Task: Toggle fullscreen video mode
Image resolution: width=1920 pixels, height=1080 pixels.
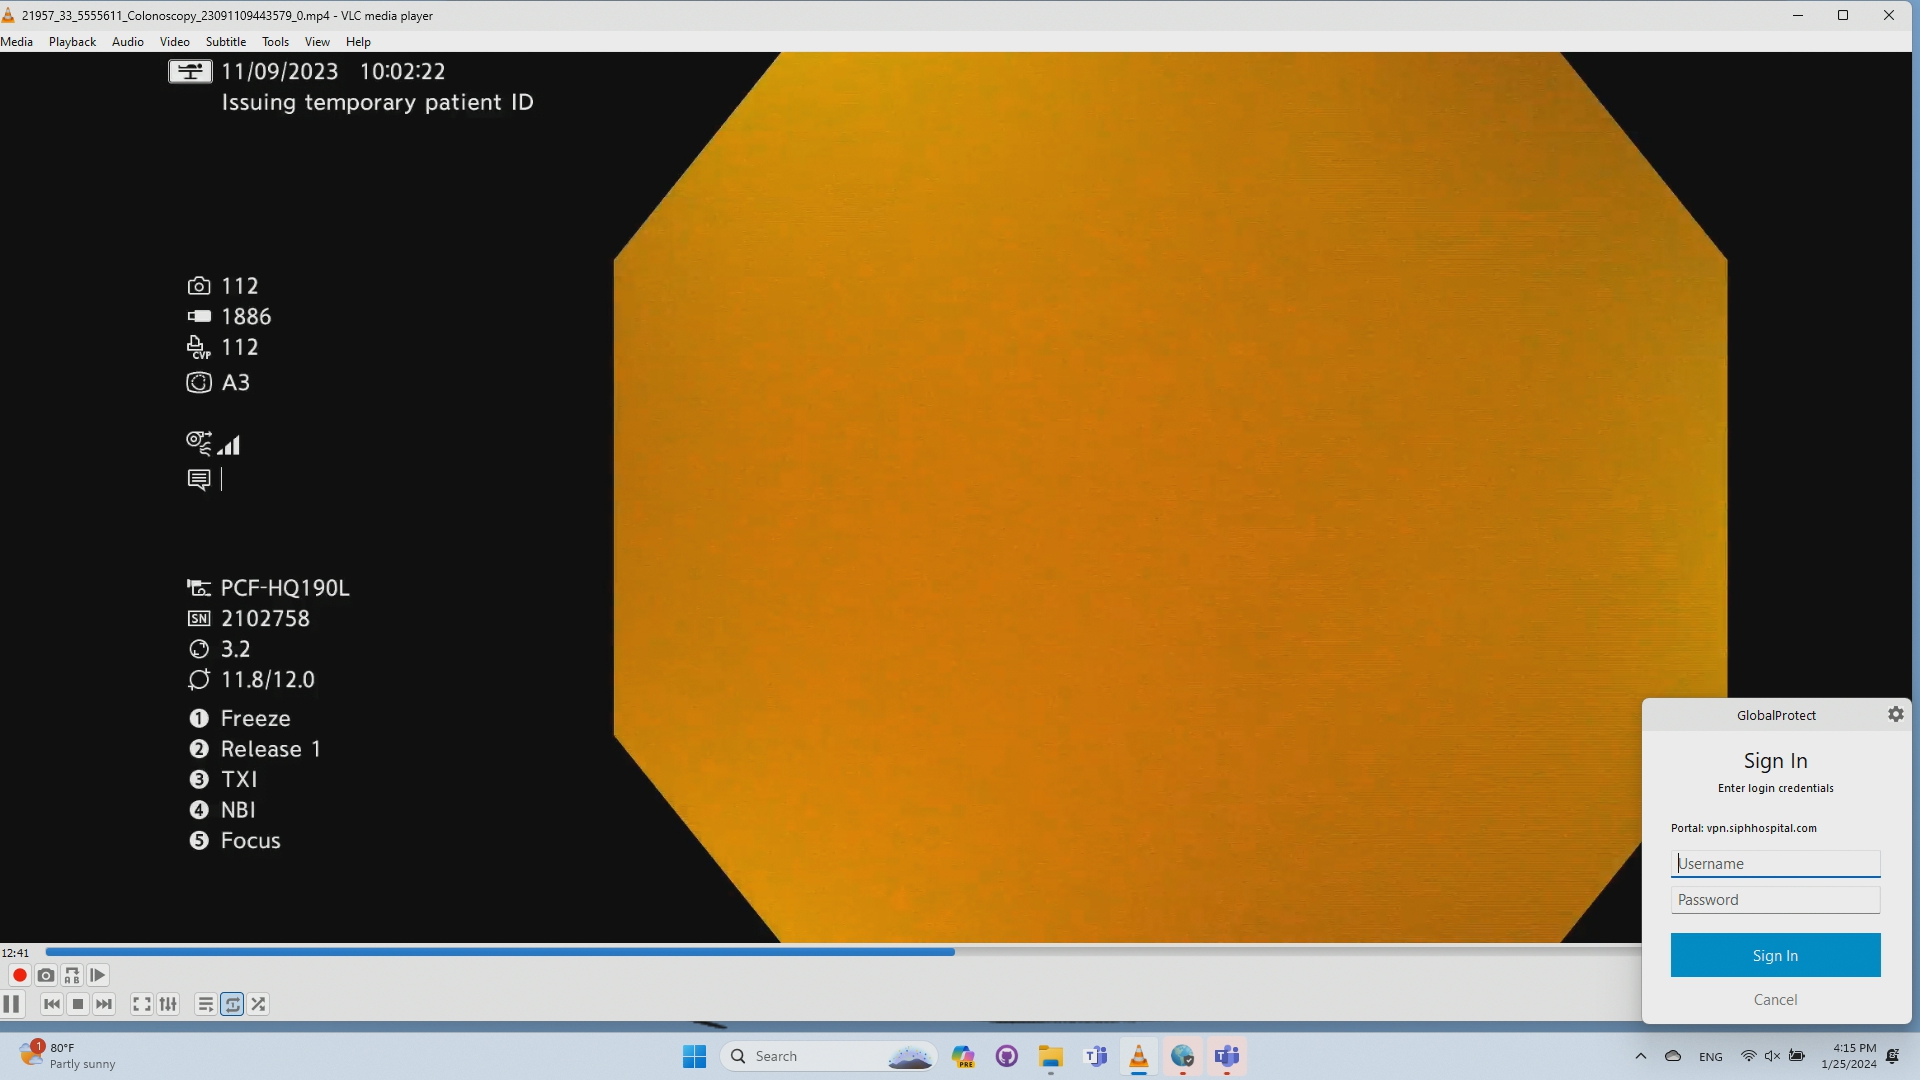Action: coord(142,1004)
